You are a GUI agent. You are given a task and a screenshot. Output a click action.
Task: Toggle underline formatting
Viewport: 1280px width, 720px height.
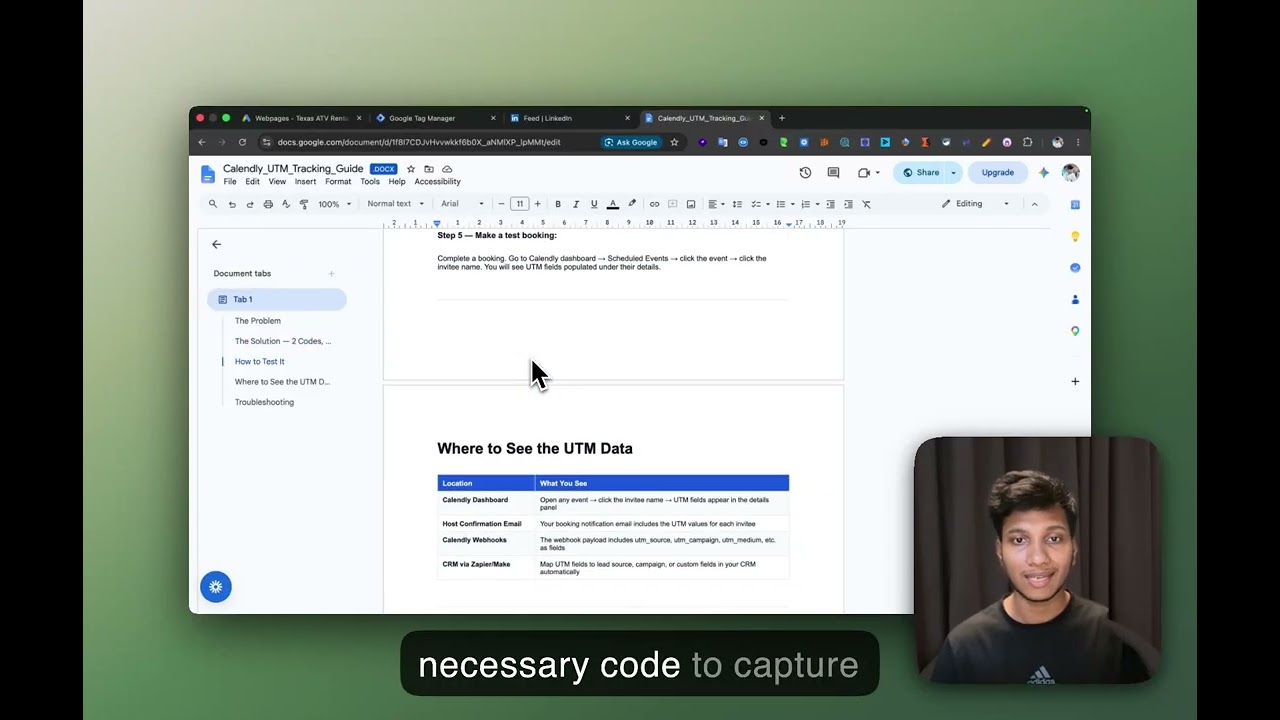(594, 204)
